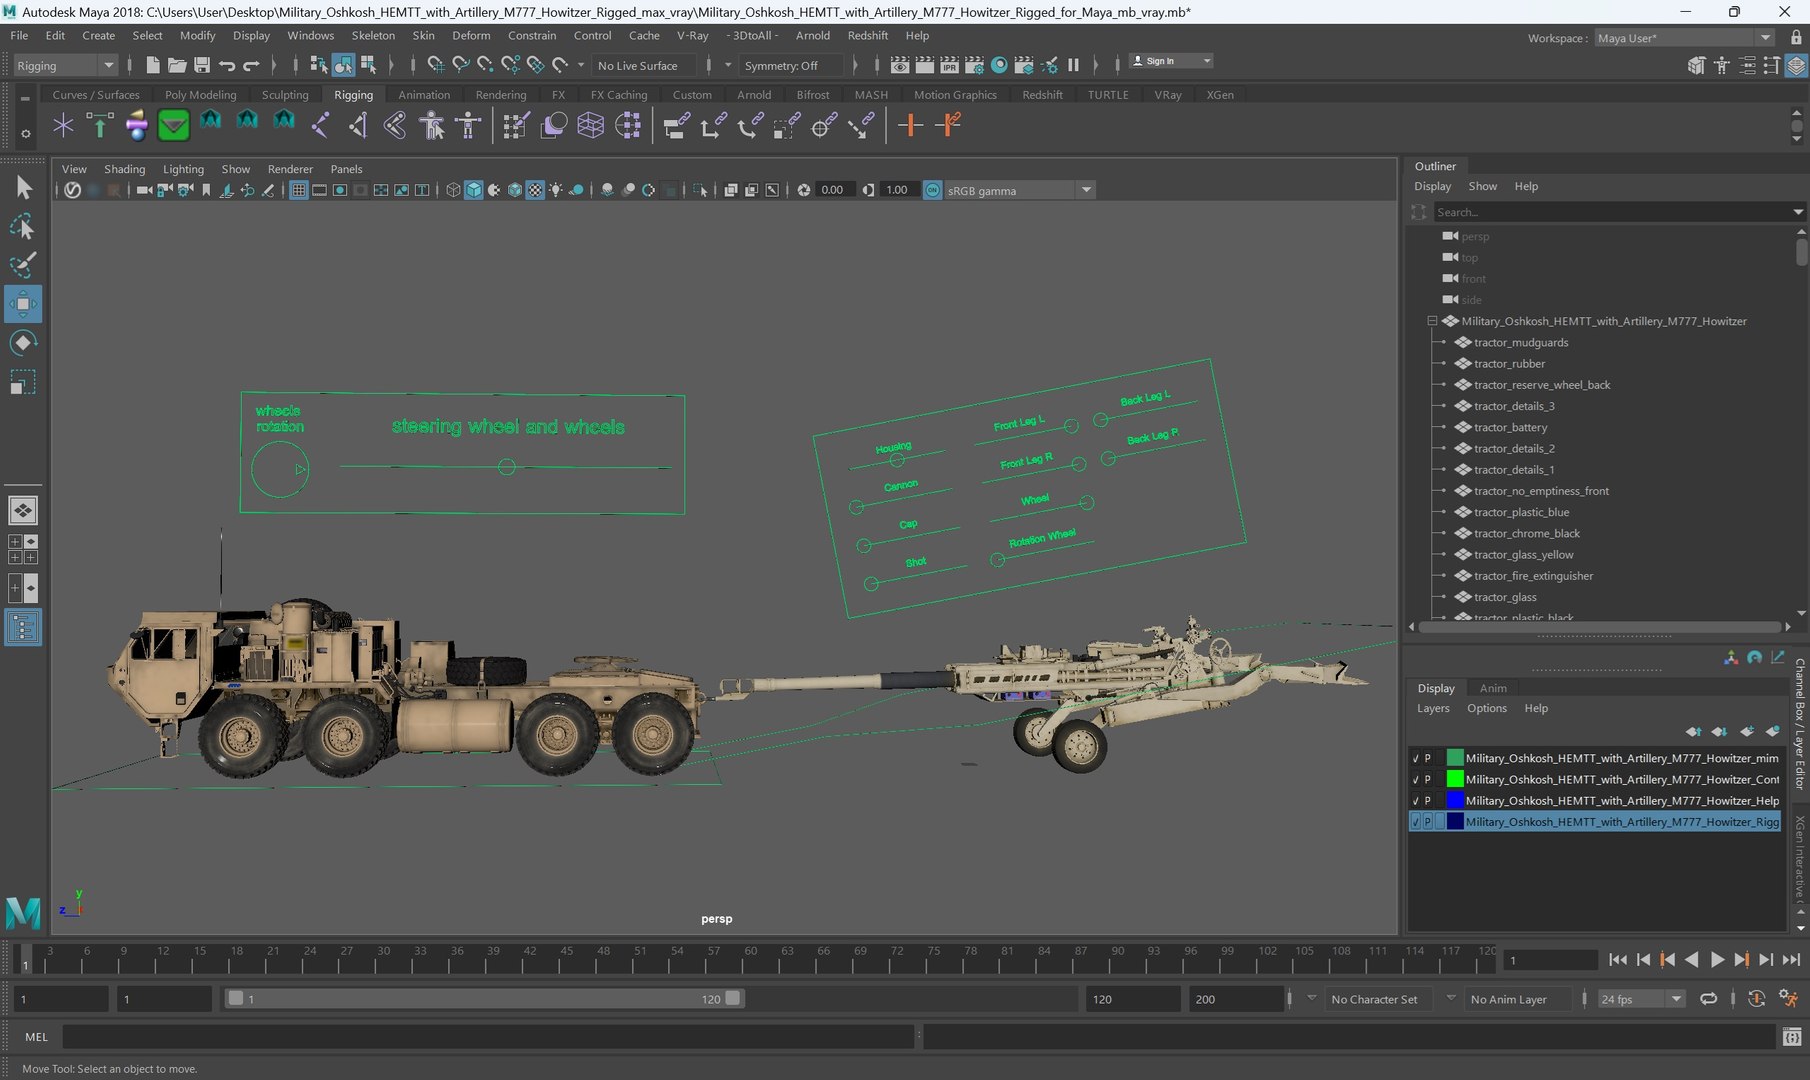Open the 24 fps frame rate dropdown

(1641, 999)
